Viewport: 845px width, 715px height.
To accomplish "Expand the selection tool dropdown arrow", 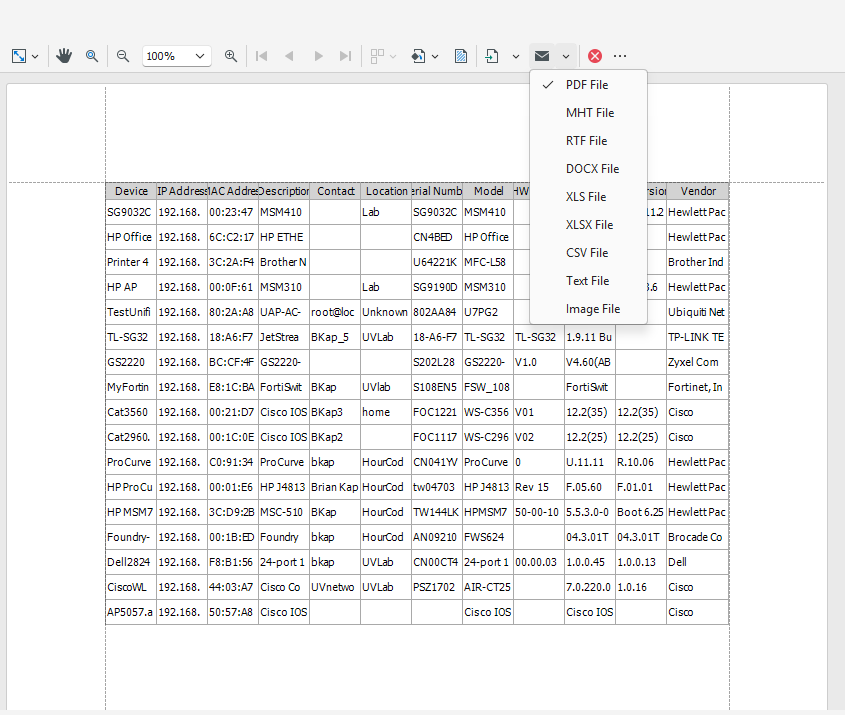I will [x=36, y=56].
